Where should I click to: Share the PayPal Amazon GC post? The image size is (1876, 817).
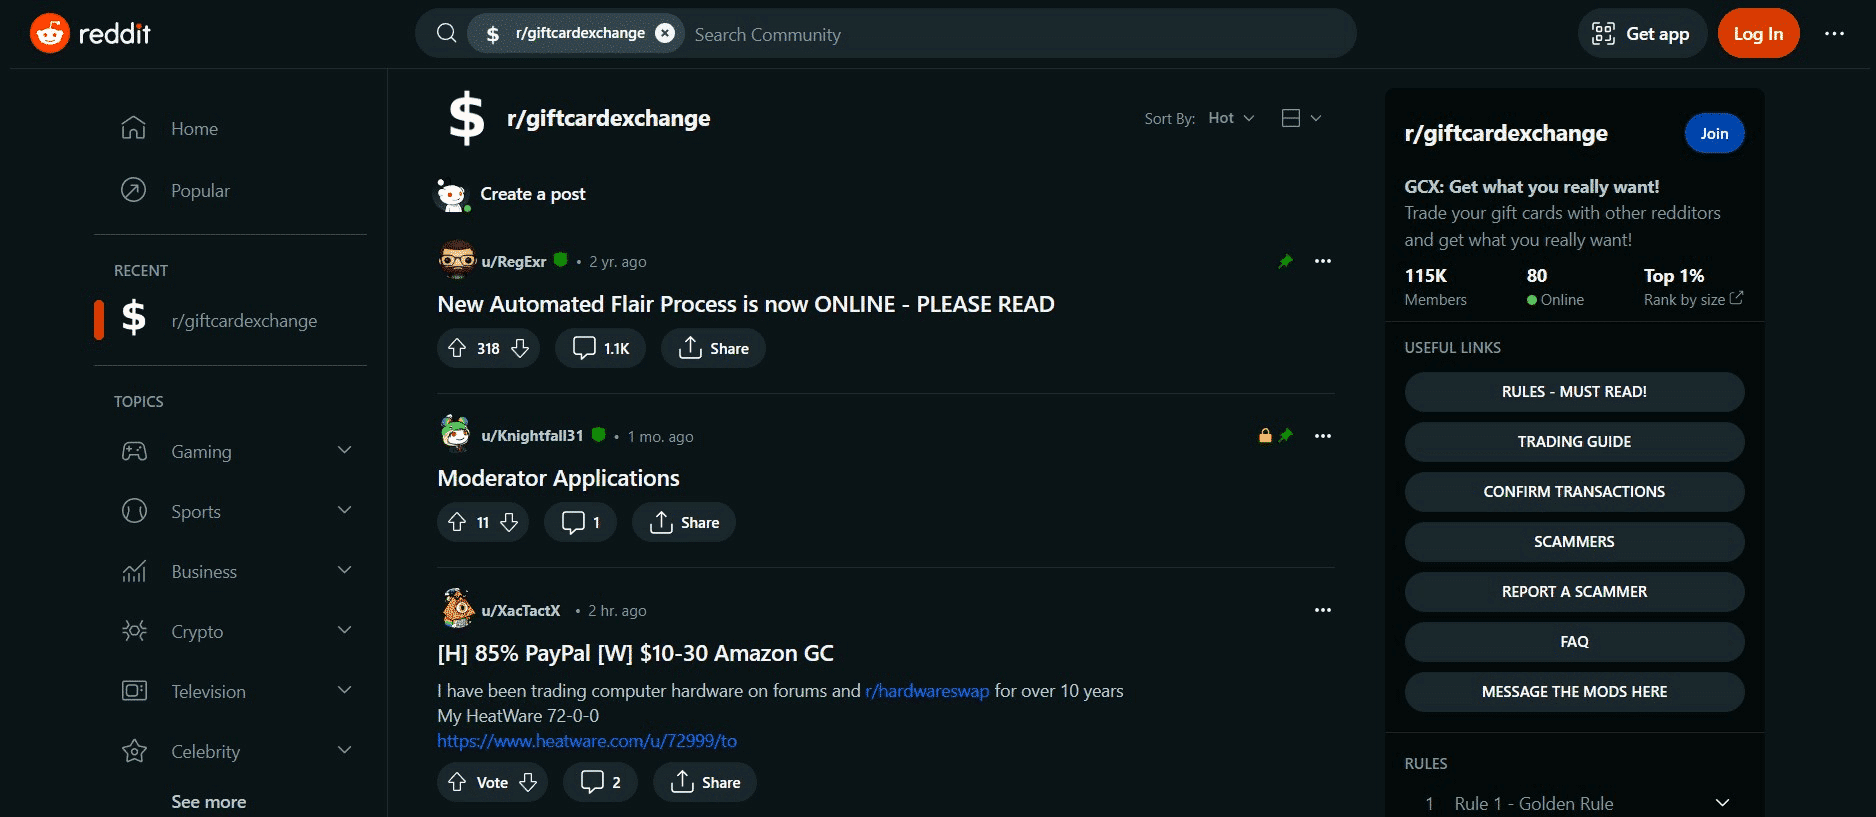(x=705, y=782)
